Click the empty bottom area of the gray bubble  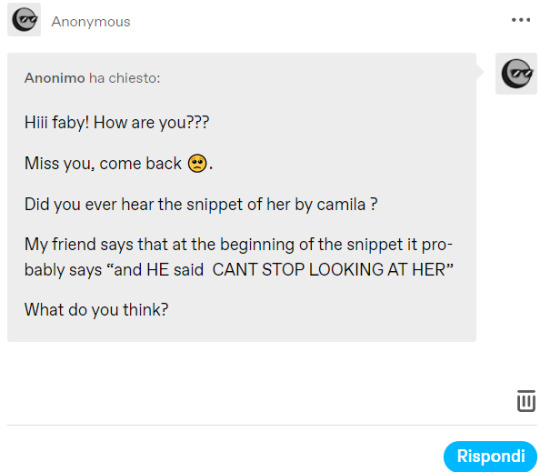(241, 331)
